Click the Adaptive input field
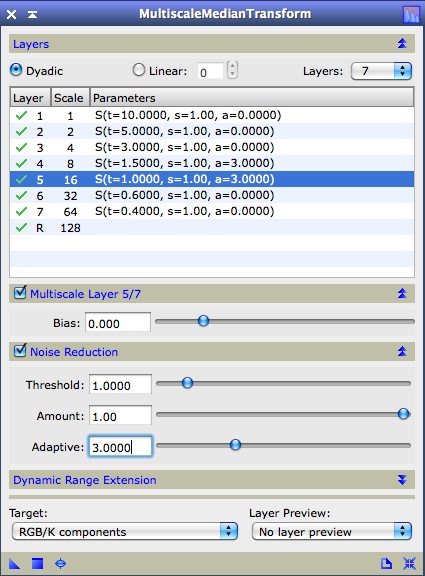The width and height of the screenshot is (425, 576). tap(120, 446)
